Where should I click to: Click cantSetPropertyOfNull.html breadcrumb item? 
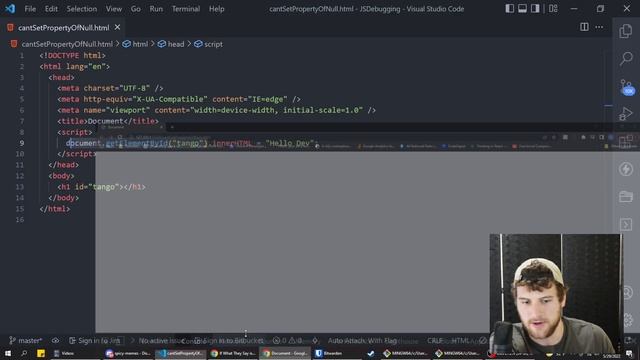click(x=67, y=44)
